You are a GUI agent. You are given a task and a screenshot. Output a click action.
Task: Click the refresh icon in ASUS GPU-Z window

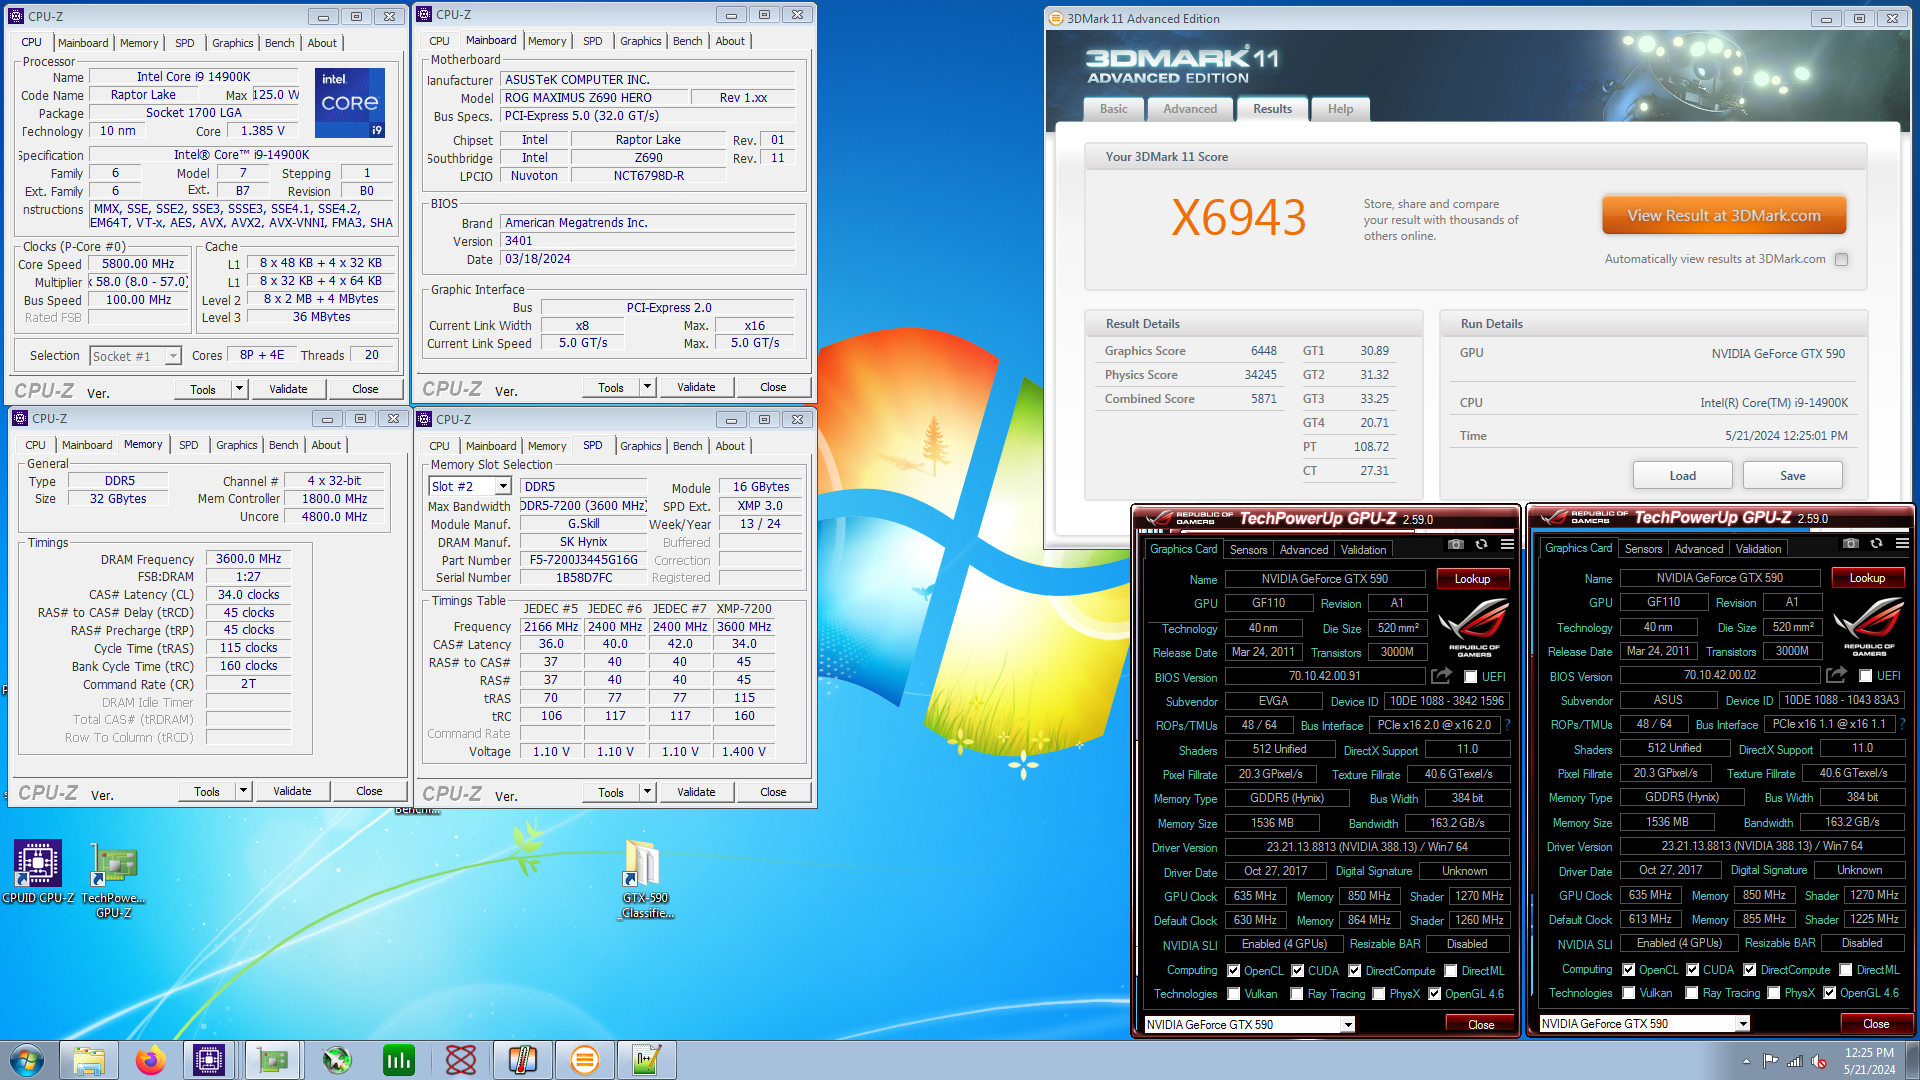pyautogui.click(x=1876, y=544)
